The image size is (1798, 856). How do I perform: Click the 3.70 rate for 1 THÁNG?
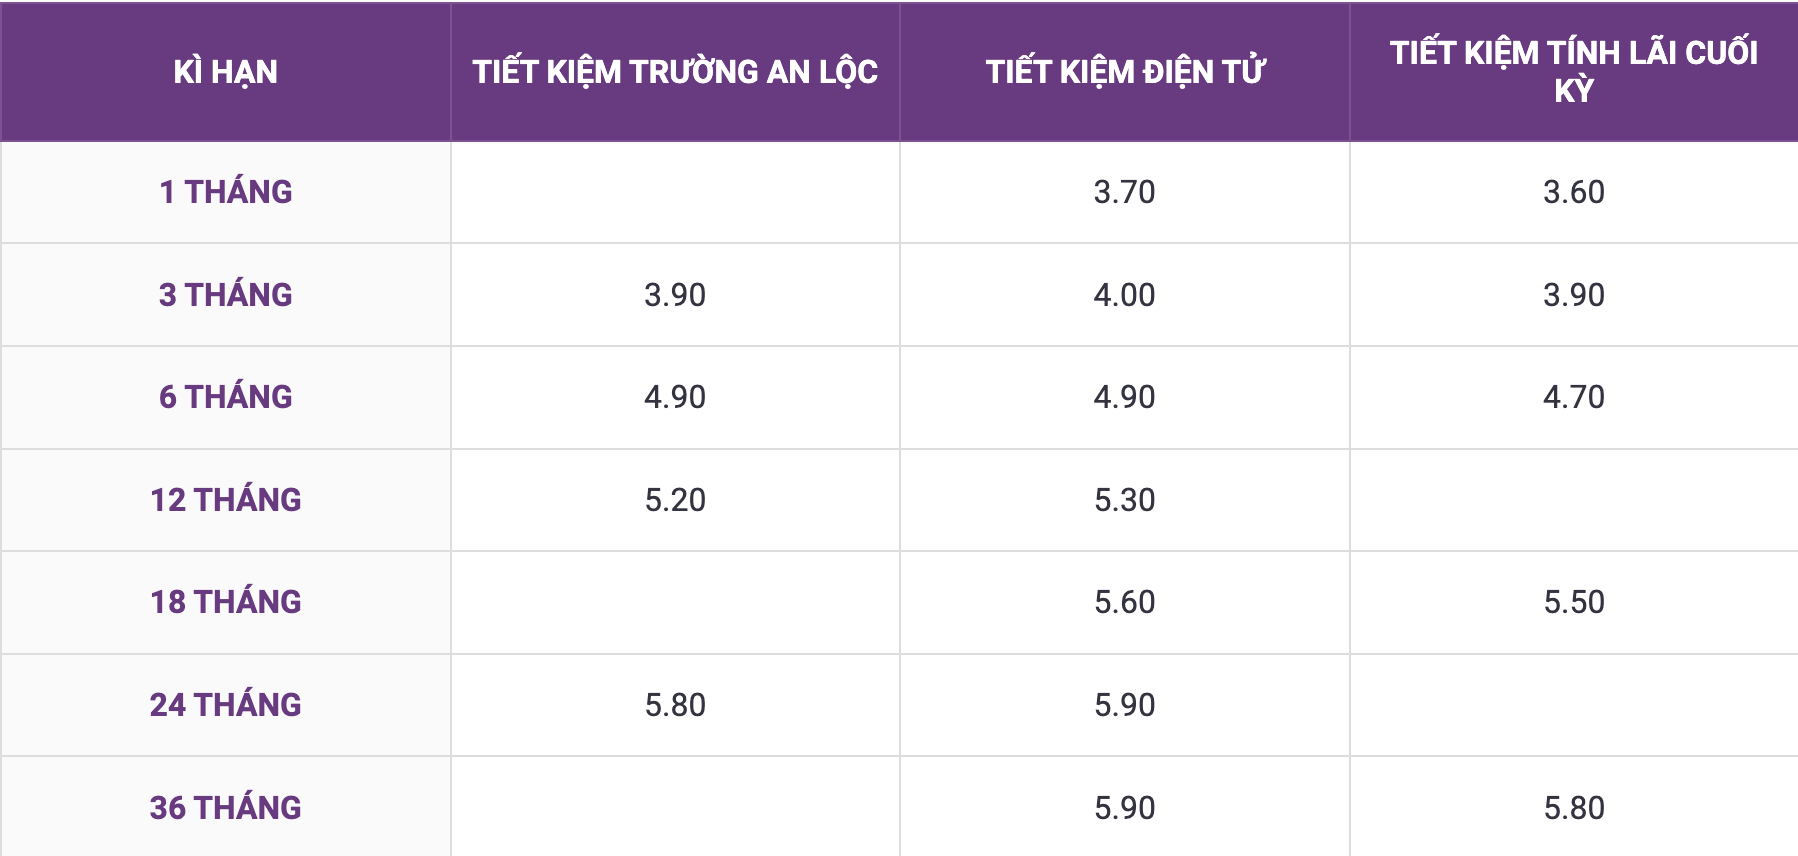[1124, 192]
